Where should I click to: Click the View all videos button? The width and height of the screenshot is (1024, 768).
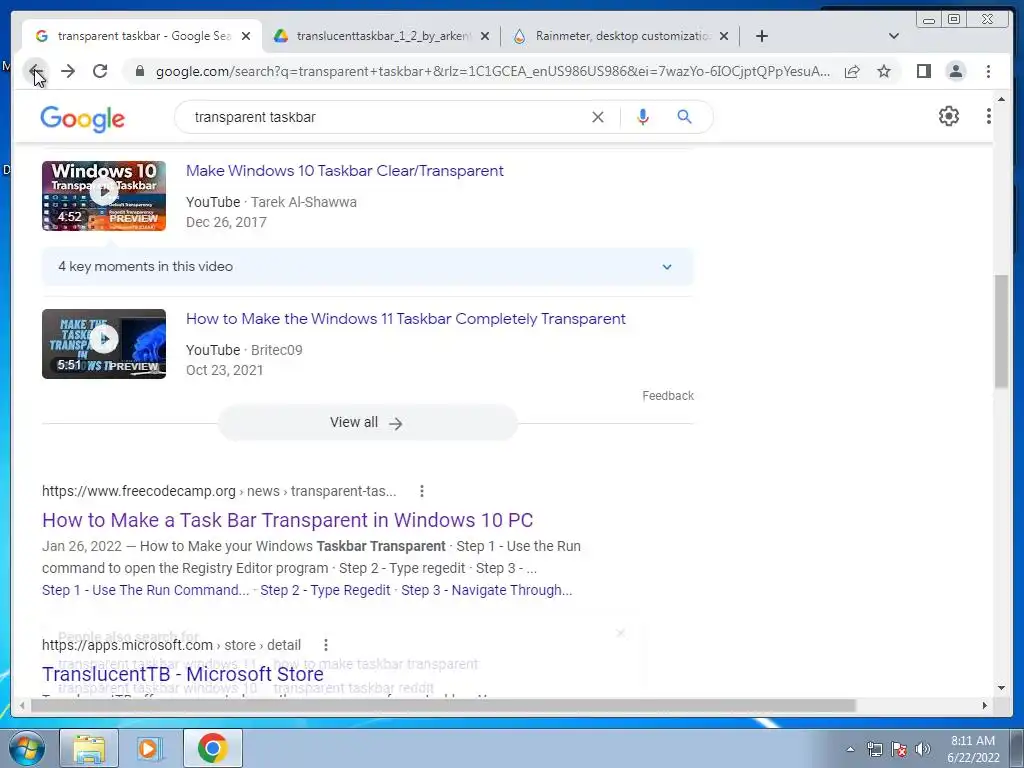click(367, 423)
